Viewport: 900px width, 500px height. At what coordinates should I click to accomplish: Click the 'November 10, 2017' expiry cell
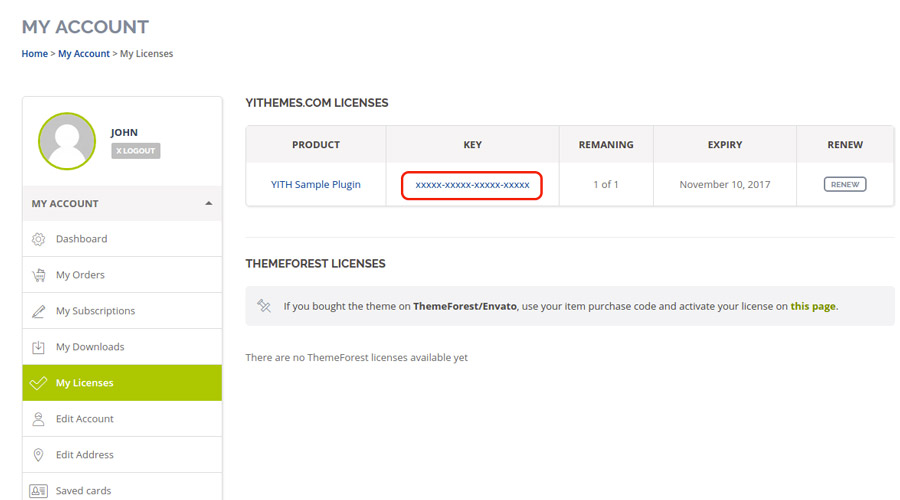click(x=725, y=184)
